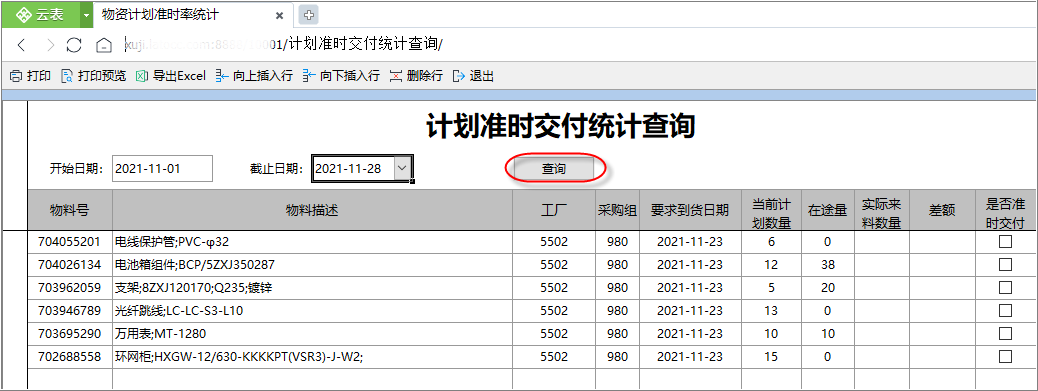Click the 计划准时交付统计查询 title
Image resolution: width=1038 pixels, height=391 pixels.
tap(560, 126)
